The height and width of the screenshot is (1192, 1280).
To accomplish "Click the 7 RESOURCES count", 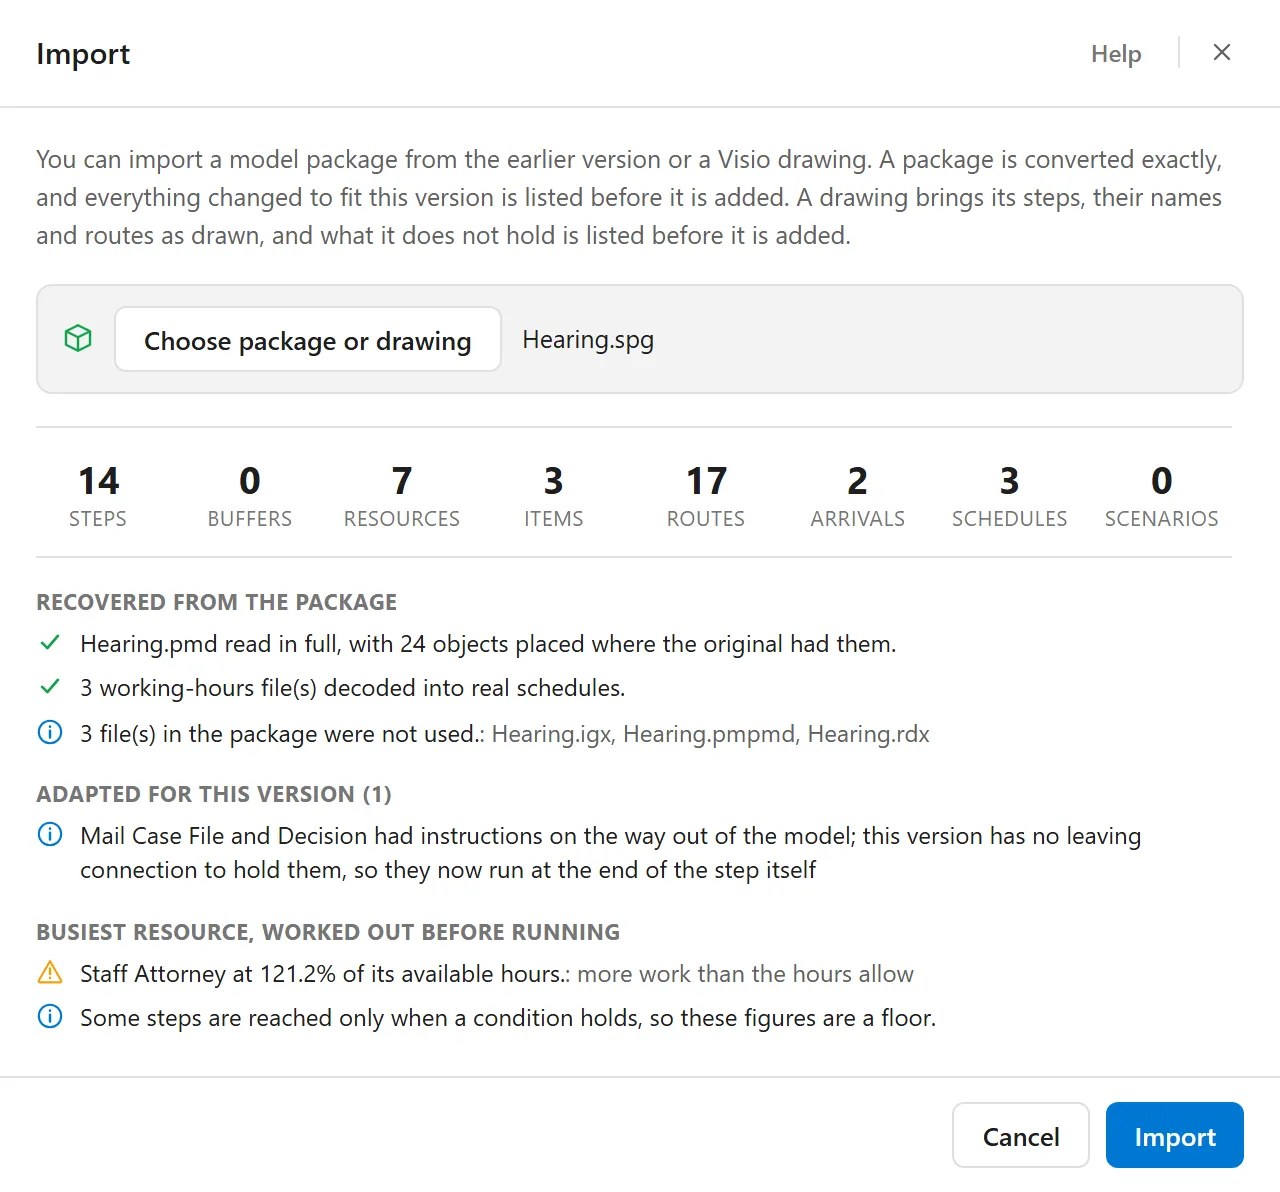I will click(x=402, y=495).
